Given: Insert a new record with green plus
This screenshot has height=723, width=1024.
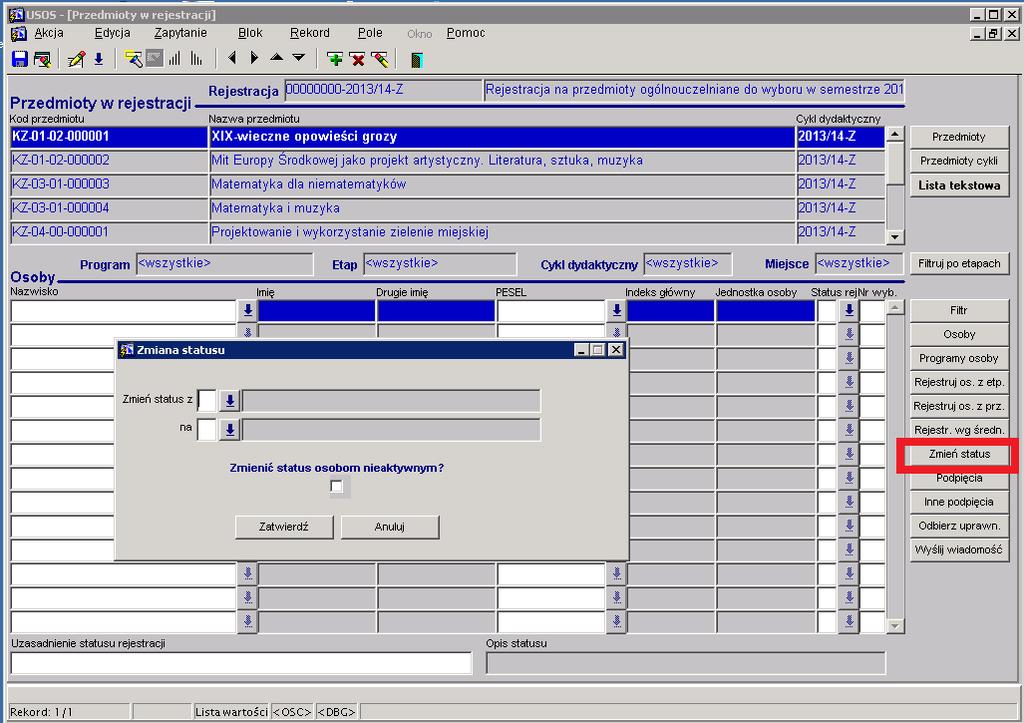Looking at the screenshot, I should click(x=335, y=59).
